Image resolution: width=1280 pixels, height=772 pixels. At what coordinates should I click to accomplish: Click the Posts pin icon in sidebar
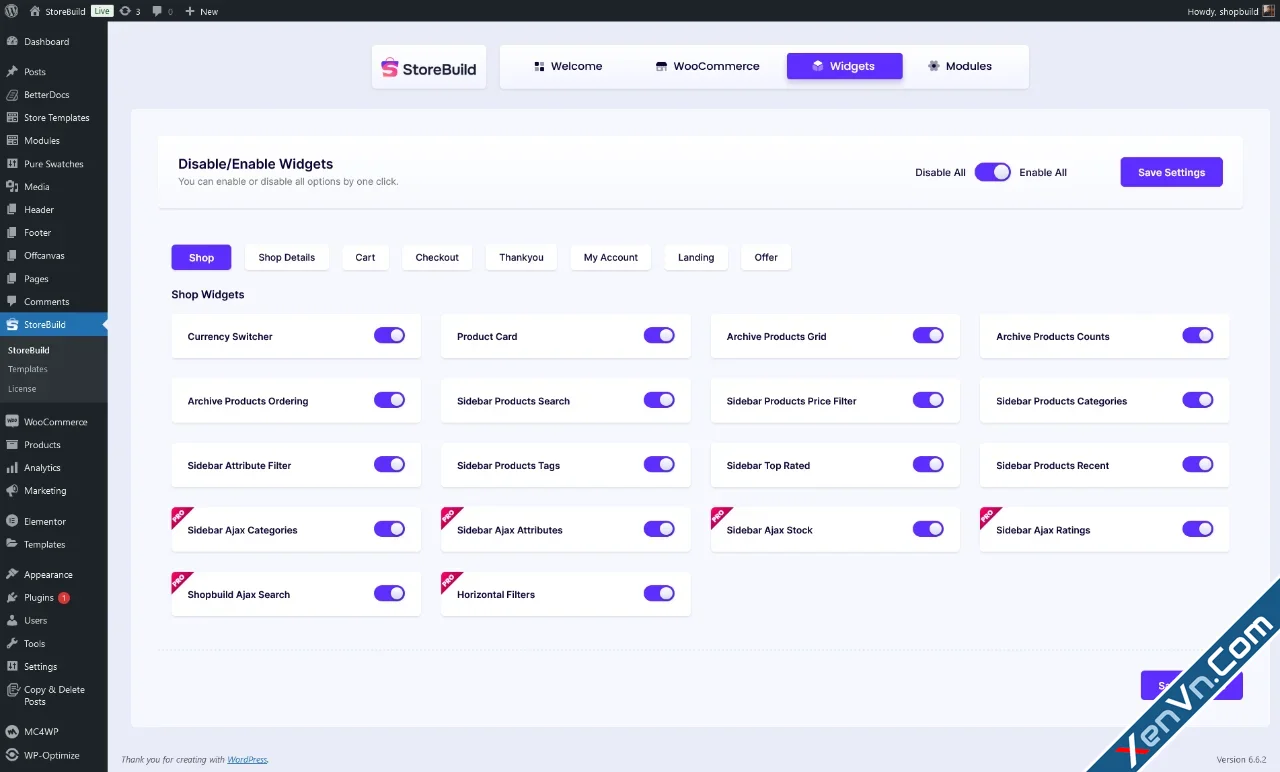point(12,72)
